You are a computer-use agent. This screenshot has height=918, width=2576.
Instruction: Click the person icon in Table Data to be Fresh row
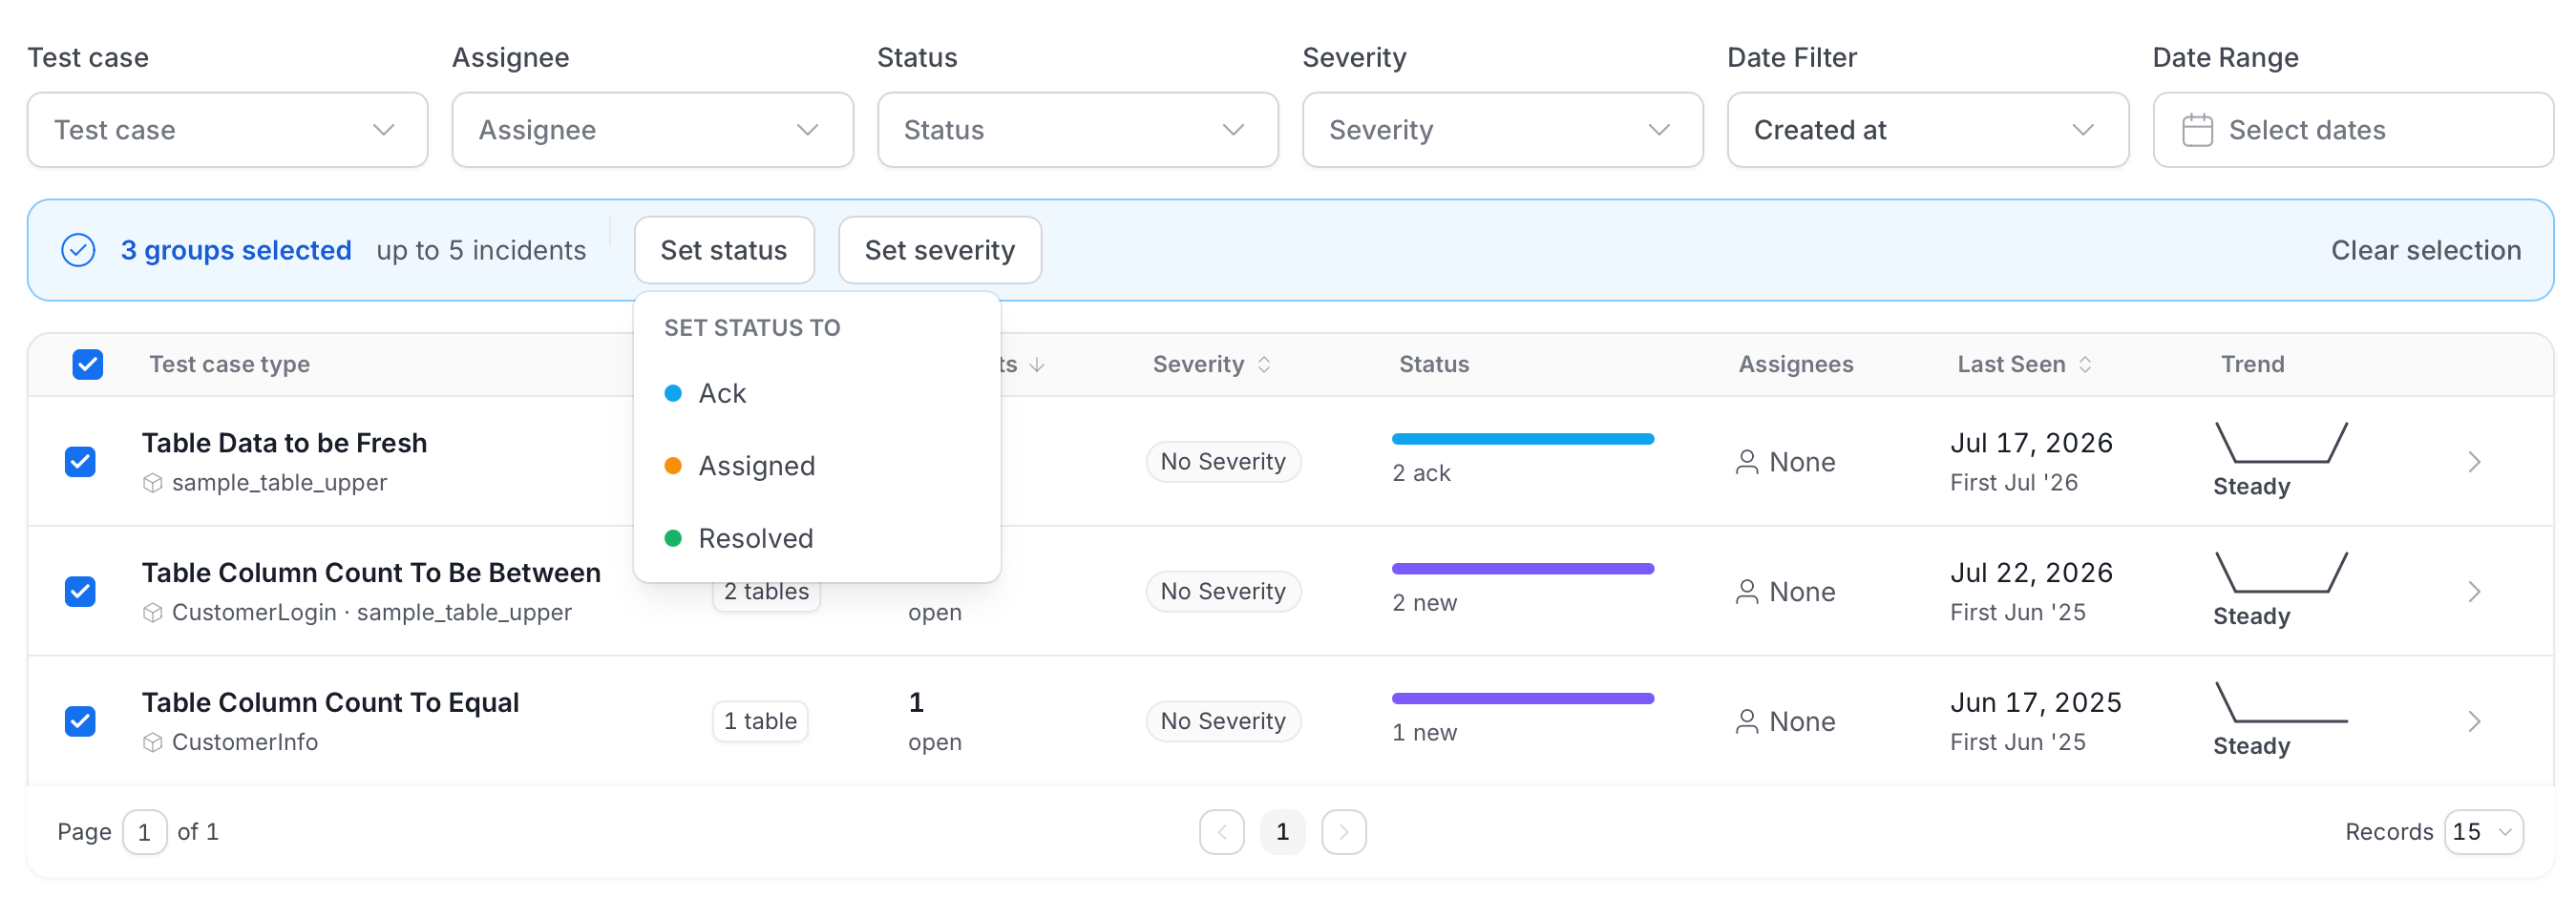click(1746, 462)
